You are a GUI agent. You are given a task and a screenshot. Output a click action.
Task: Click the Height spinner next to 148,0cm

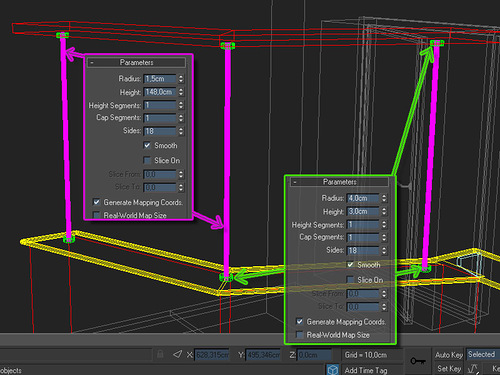[181, 92]
